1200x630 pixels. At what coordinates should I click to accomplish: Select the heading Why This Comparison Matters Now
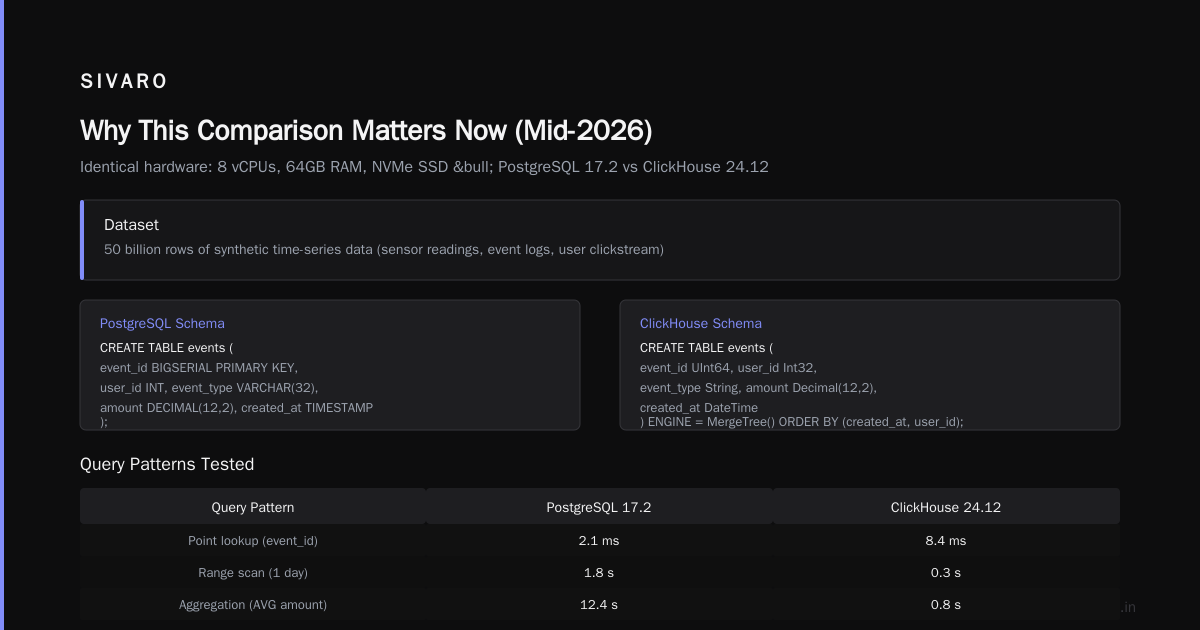click(x=366, y=131)
